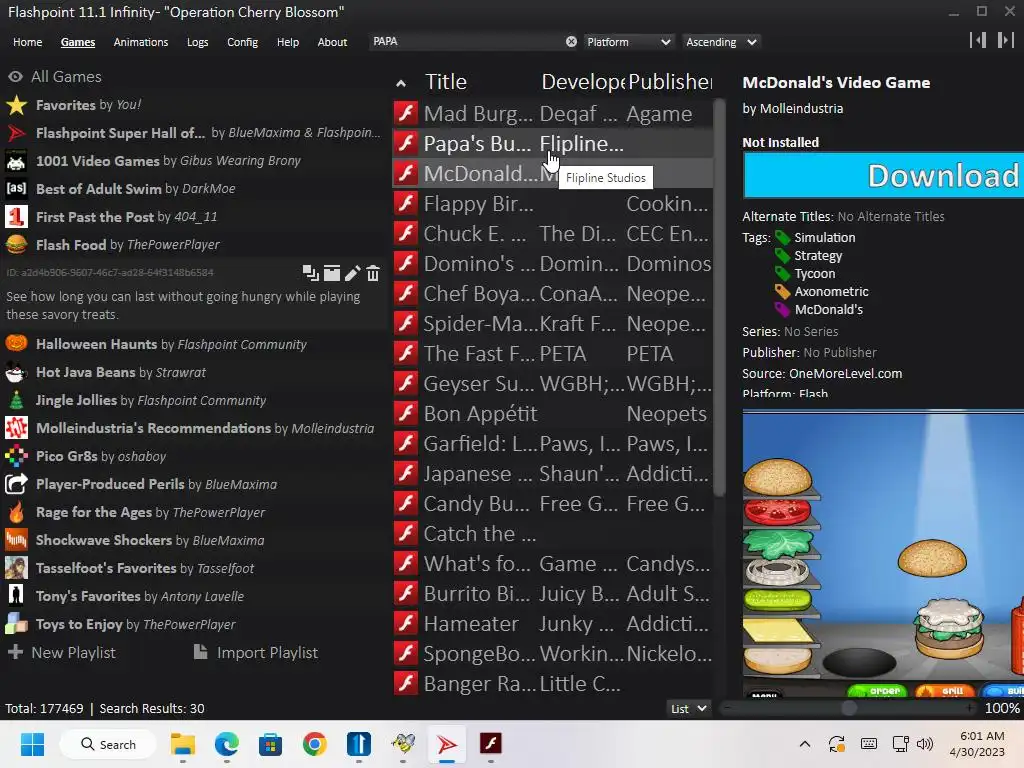Screen dimensions: 1024x768
Task: Click the taskbar Search box
Action: tap(108, 744)
